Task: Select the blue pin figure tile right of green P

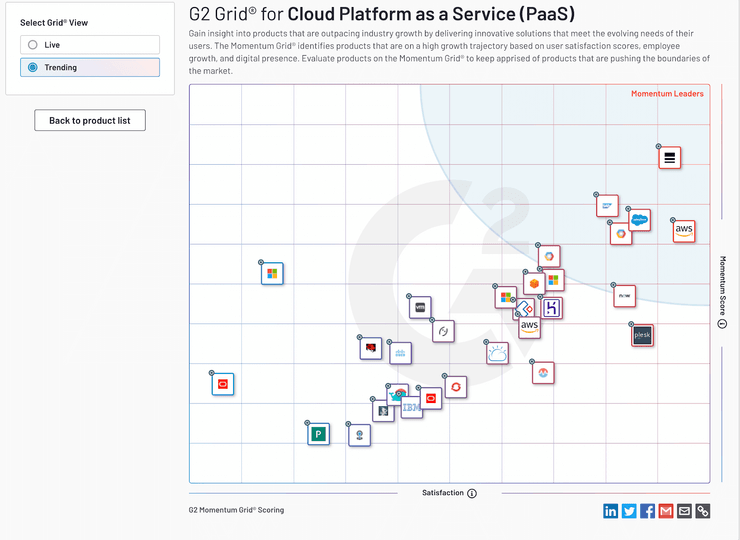Action: pos(360,435)
